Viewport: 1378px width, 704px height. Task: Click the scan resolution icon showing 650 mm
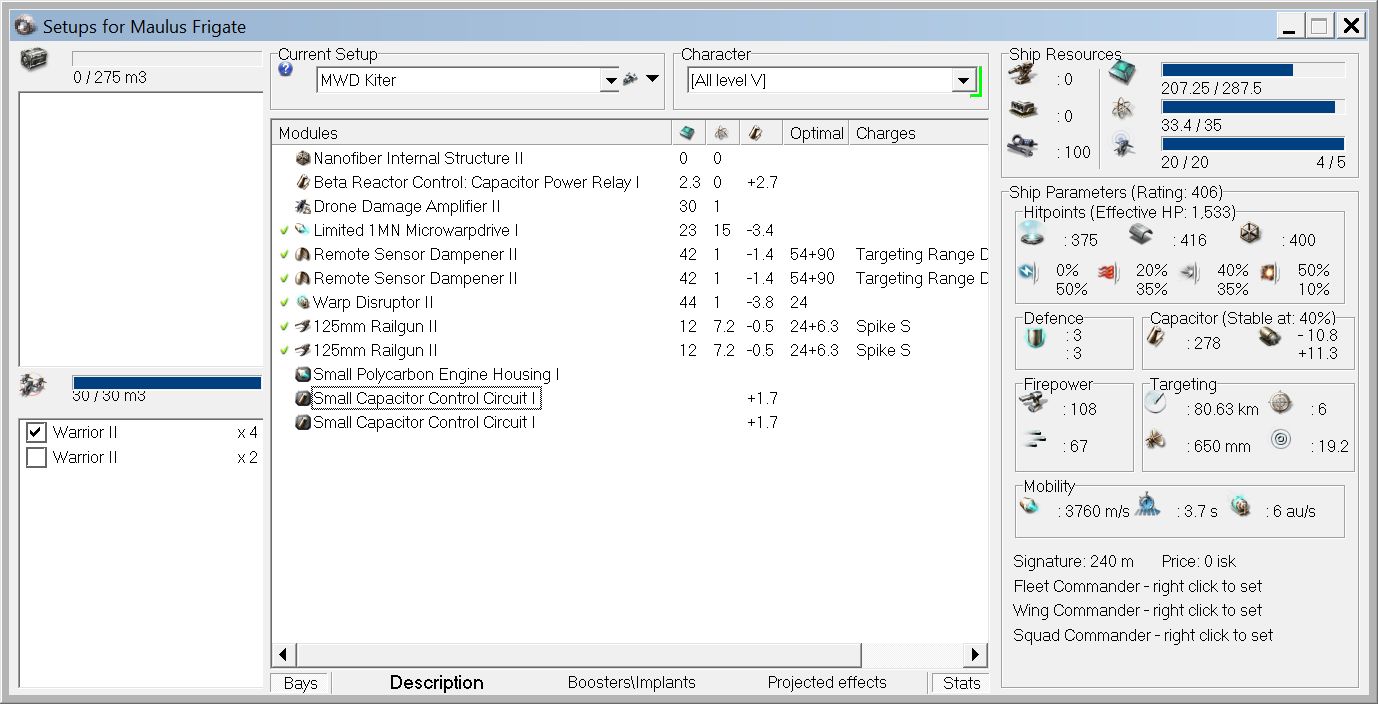tap(1157, 439)
